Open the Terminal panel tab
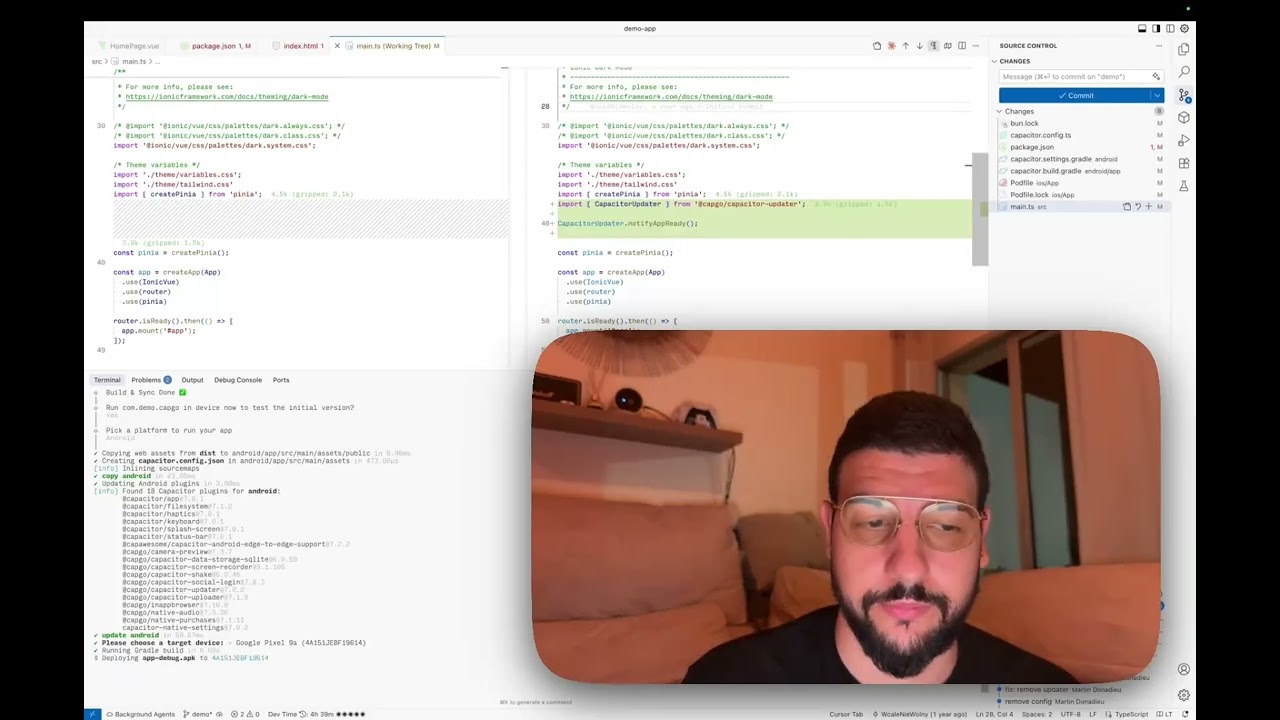Viewport: 1280px width, 720px height. tap(107, 380)
